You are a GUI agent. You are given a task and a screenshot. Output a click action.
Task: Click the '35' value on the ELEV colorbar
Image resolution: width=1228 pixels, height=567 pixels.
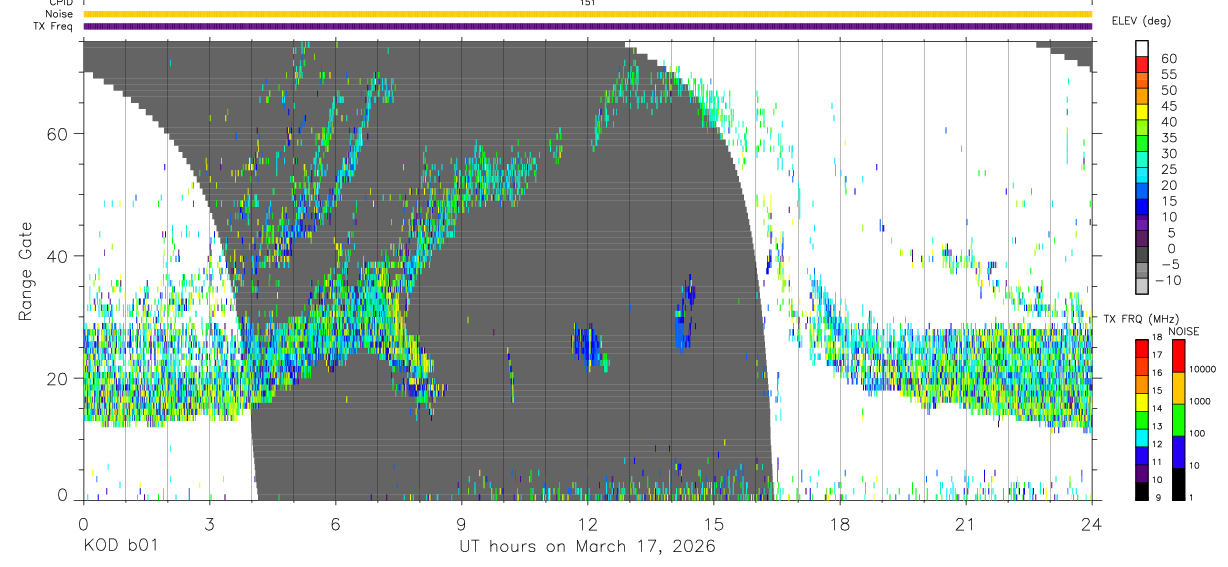(x=1169, y=138)
